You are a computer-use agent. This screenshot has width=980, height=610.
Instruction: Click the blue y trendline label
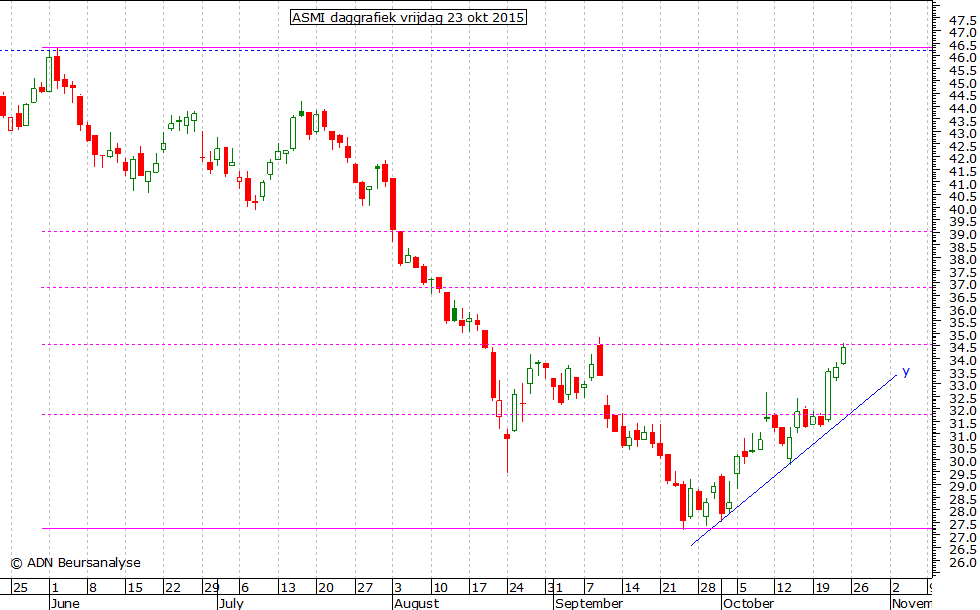[x=906, y=372]
